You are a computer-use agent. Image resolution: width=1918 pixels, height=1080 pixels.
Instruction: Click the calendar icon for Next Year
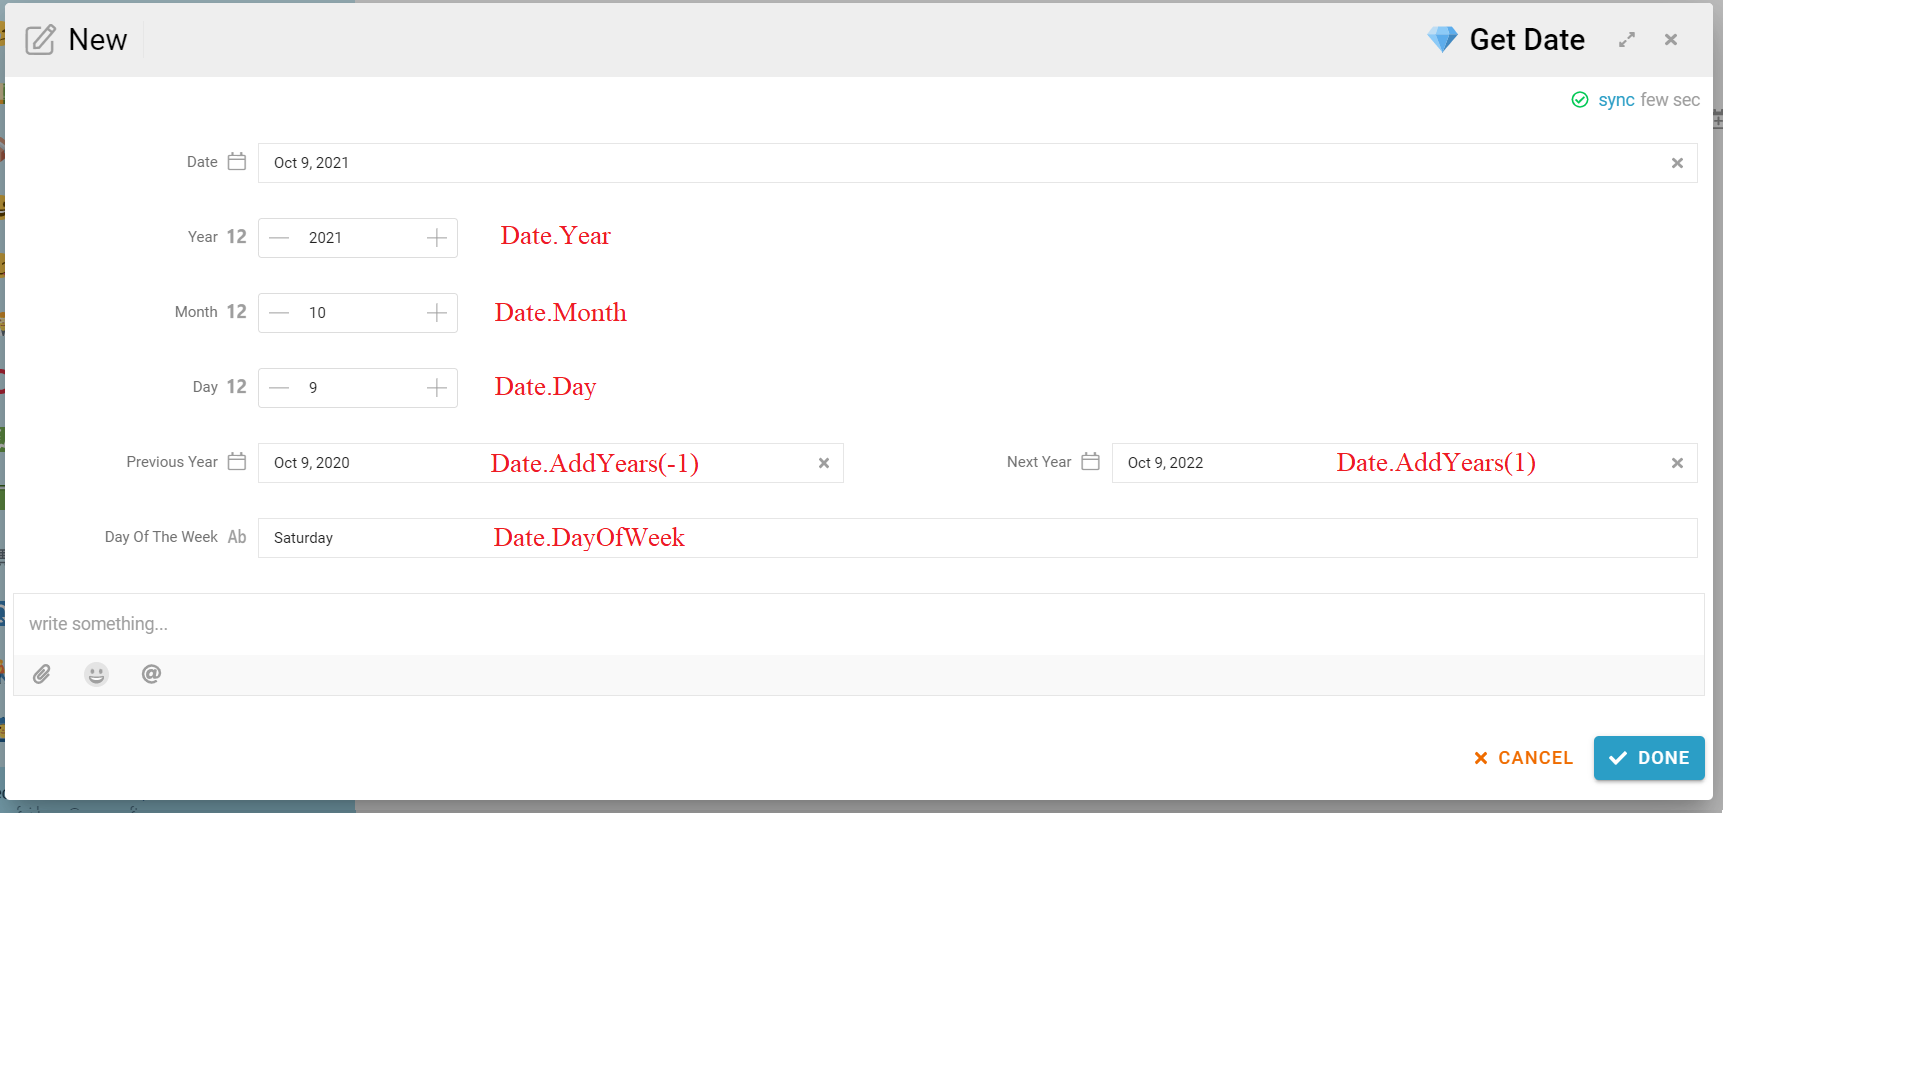1091,462
